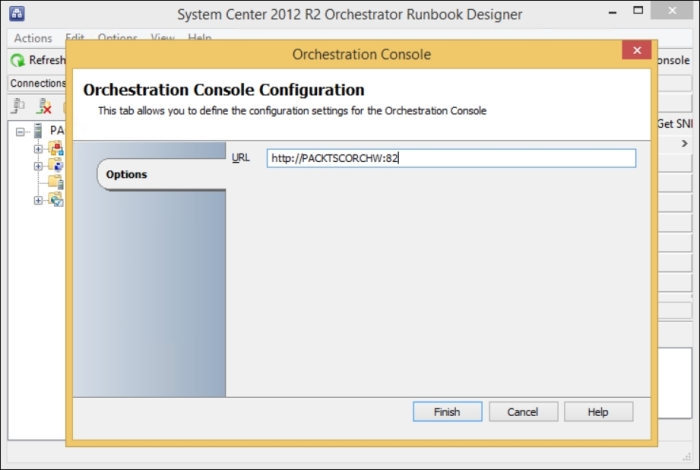Expand the last folder node in the tree
Viewport: 700px width, 470px height.
[38, 200]
